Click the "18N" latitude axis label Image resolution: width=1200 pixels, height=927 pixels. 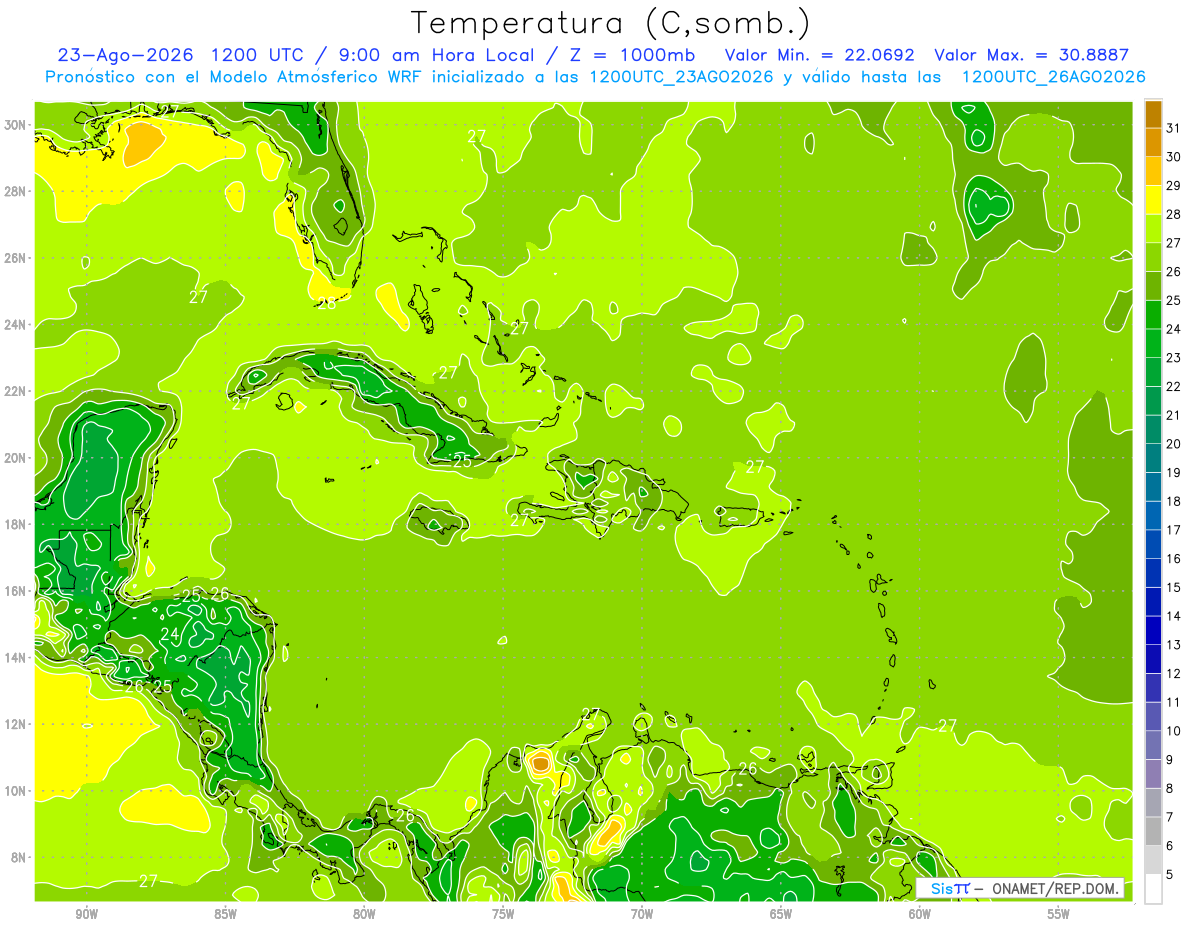pos(15,524)
